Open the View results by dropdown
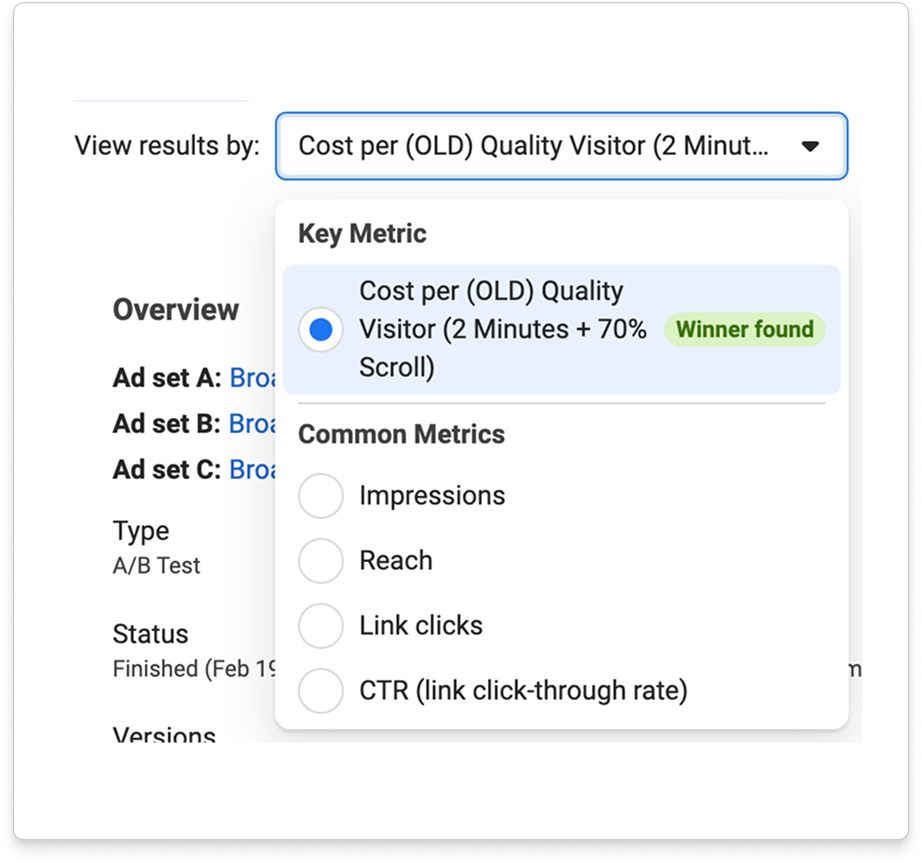922x864 pixels. [560, 146]
